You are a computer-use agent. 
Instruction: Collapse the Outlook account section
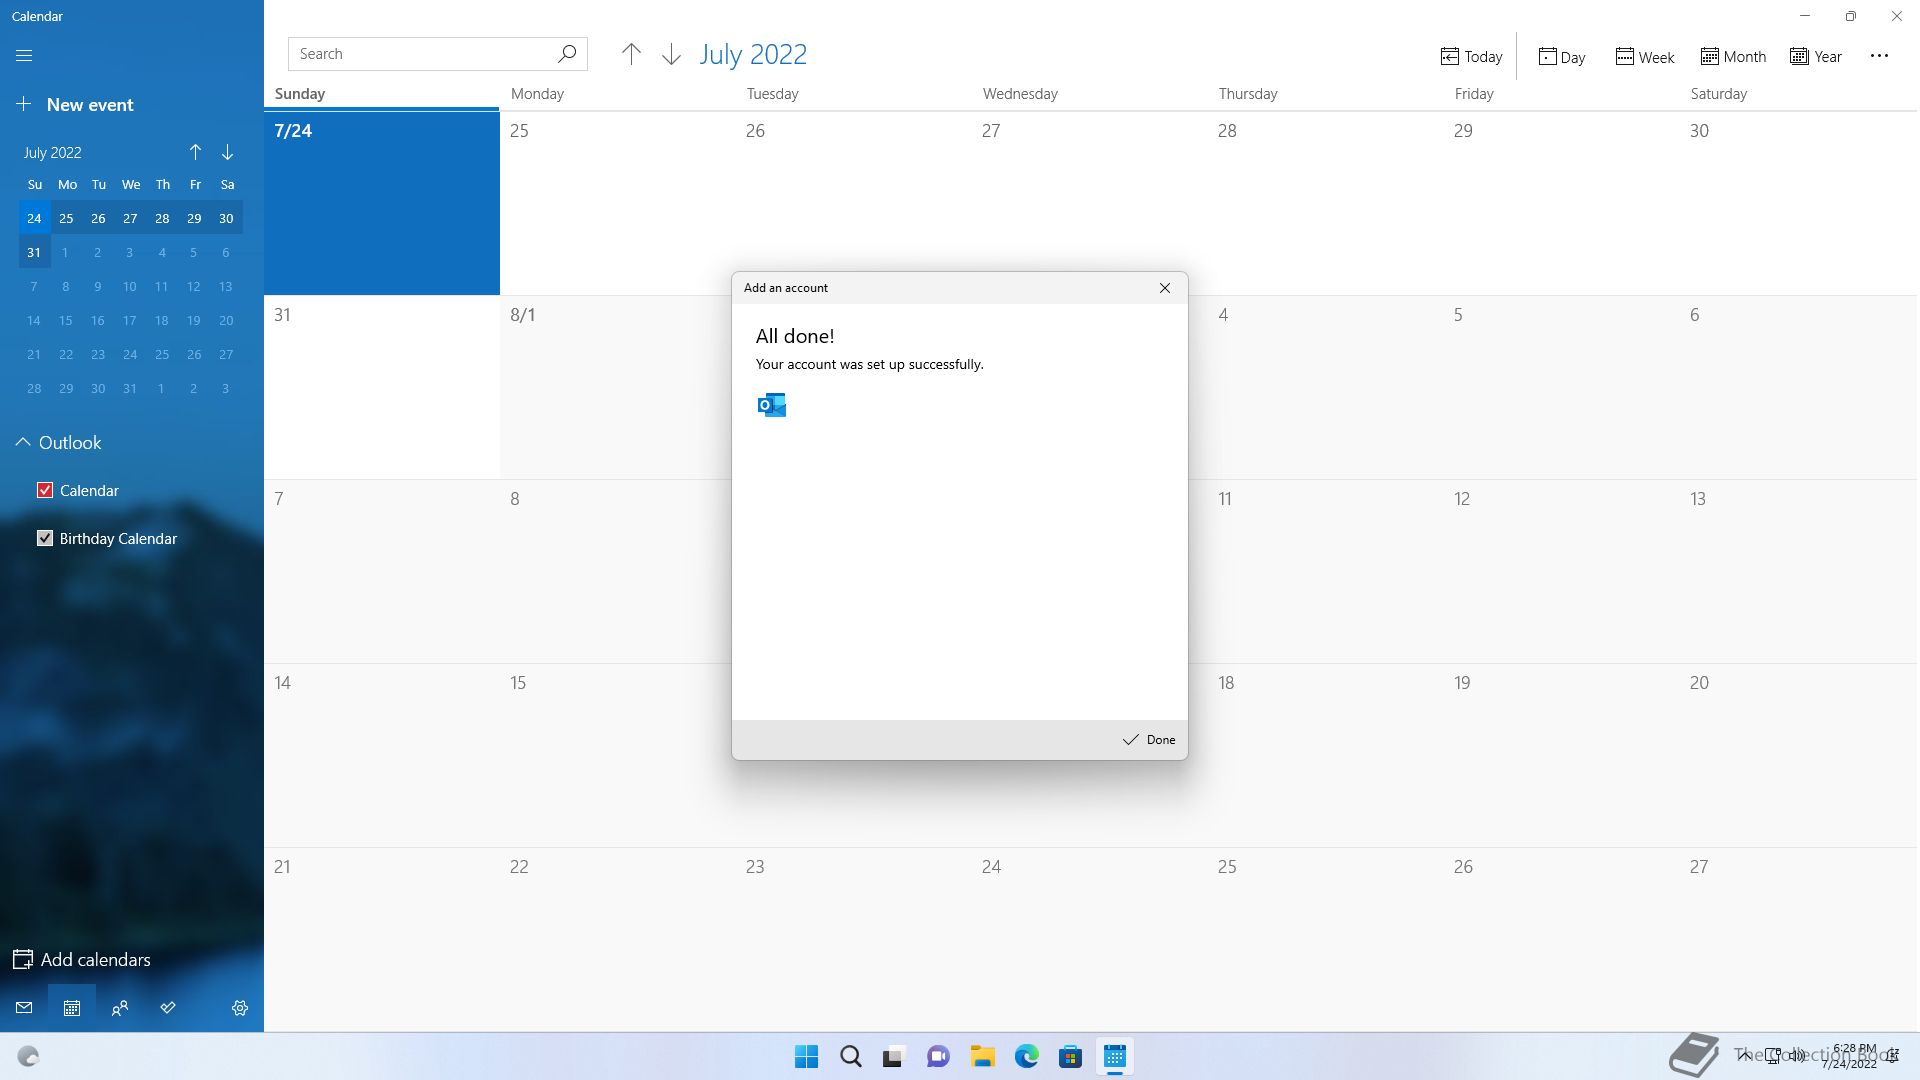click(x=23, y=442)
